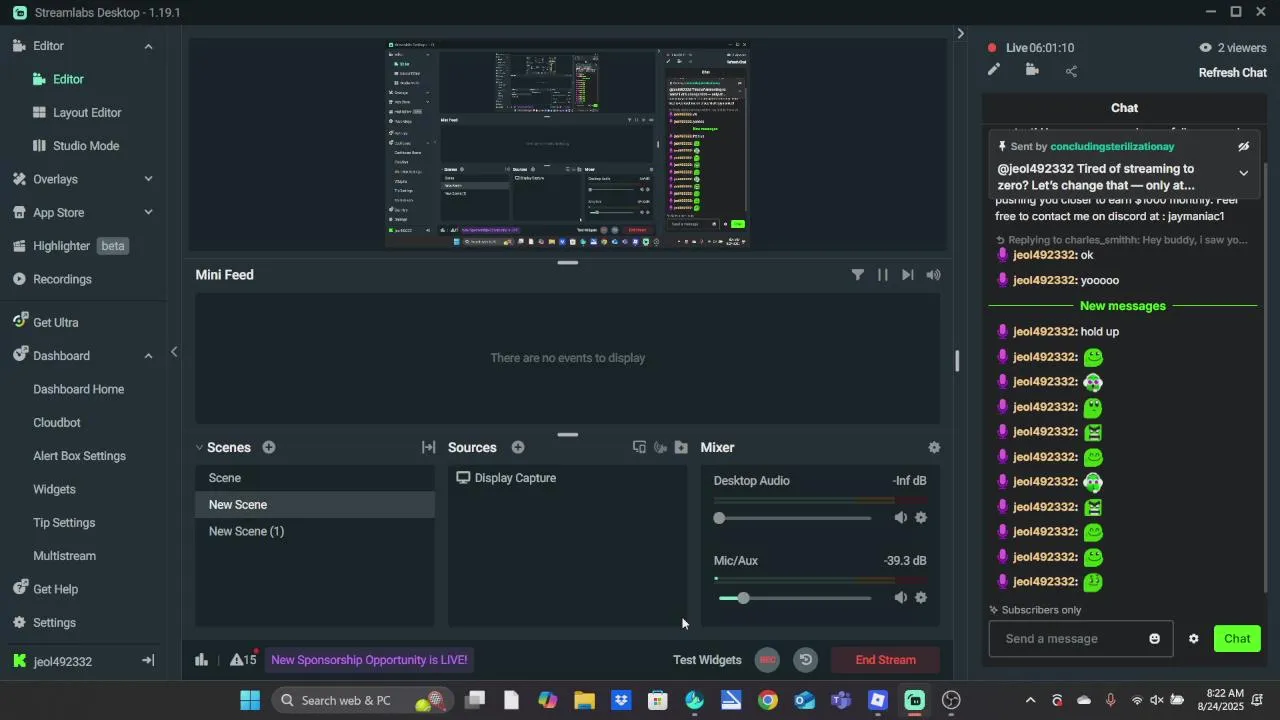Share the stream with the share icon

[1071, 71]
